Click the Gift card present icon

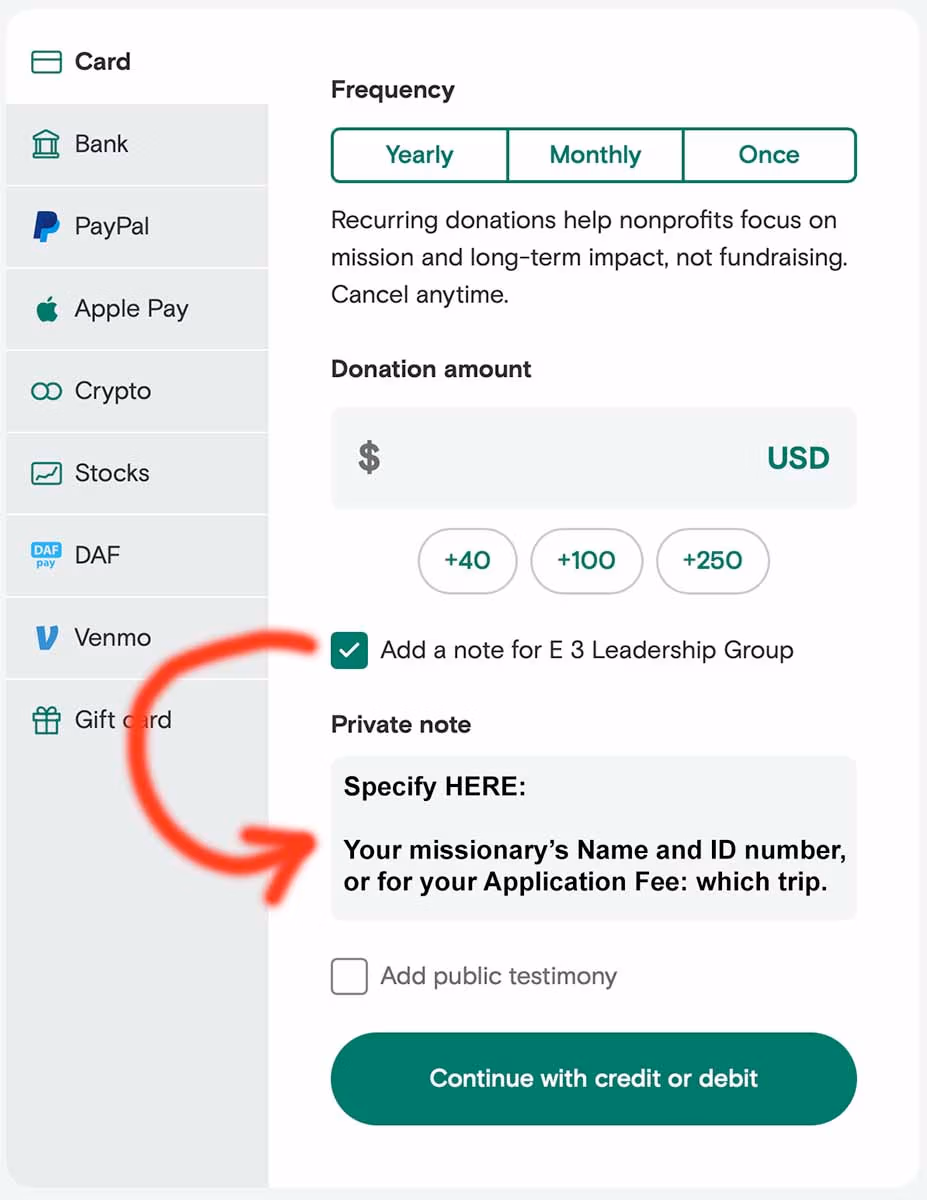pyautogui.click(x=47, y=720)
